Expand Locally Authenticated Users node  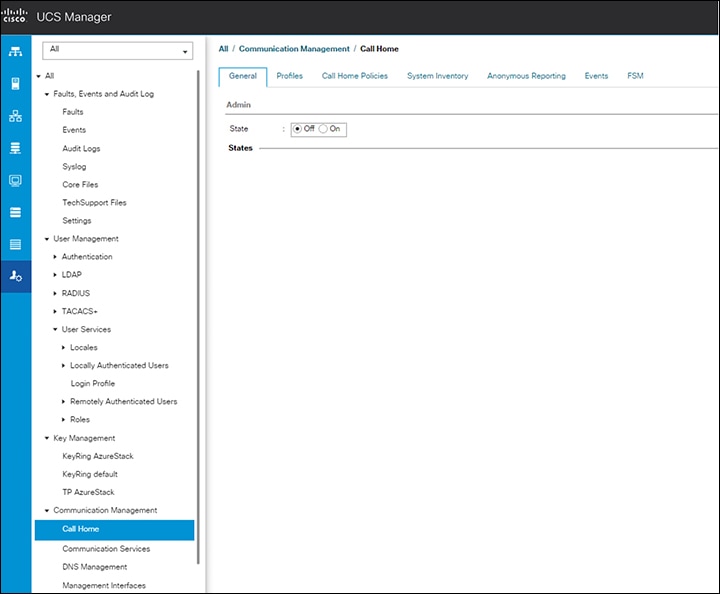click(x=63, y=366)
